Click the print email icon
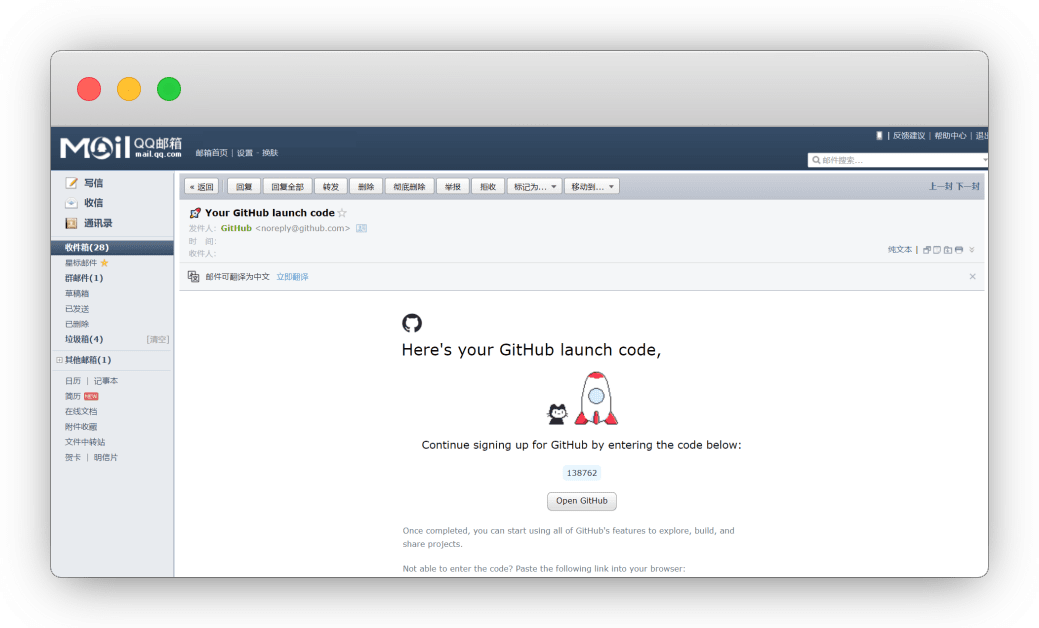1039x628 pixels. [x=958, y=249]
